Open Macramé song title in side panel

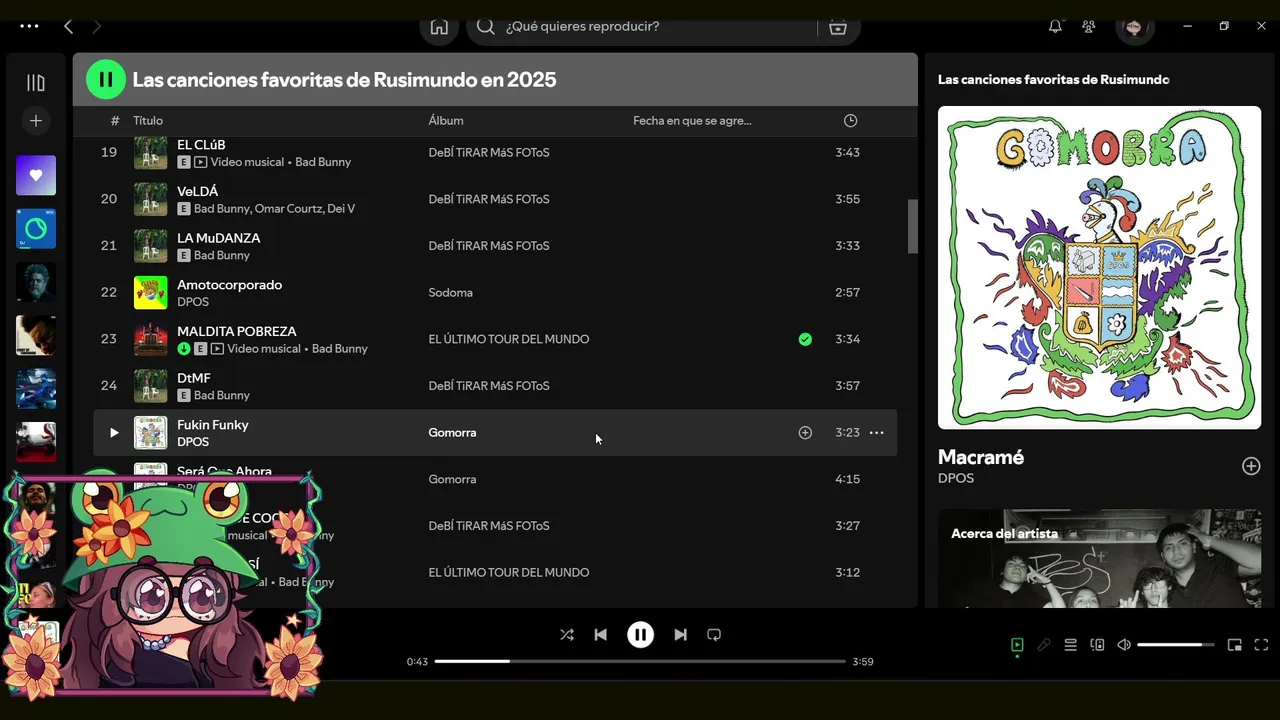(x=981, y=457)
